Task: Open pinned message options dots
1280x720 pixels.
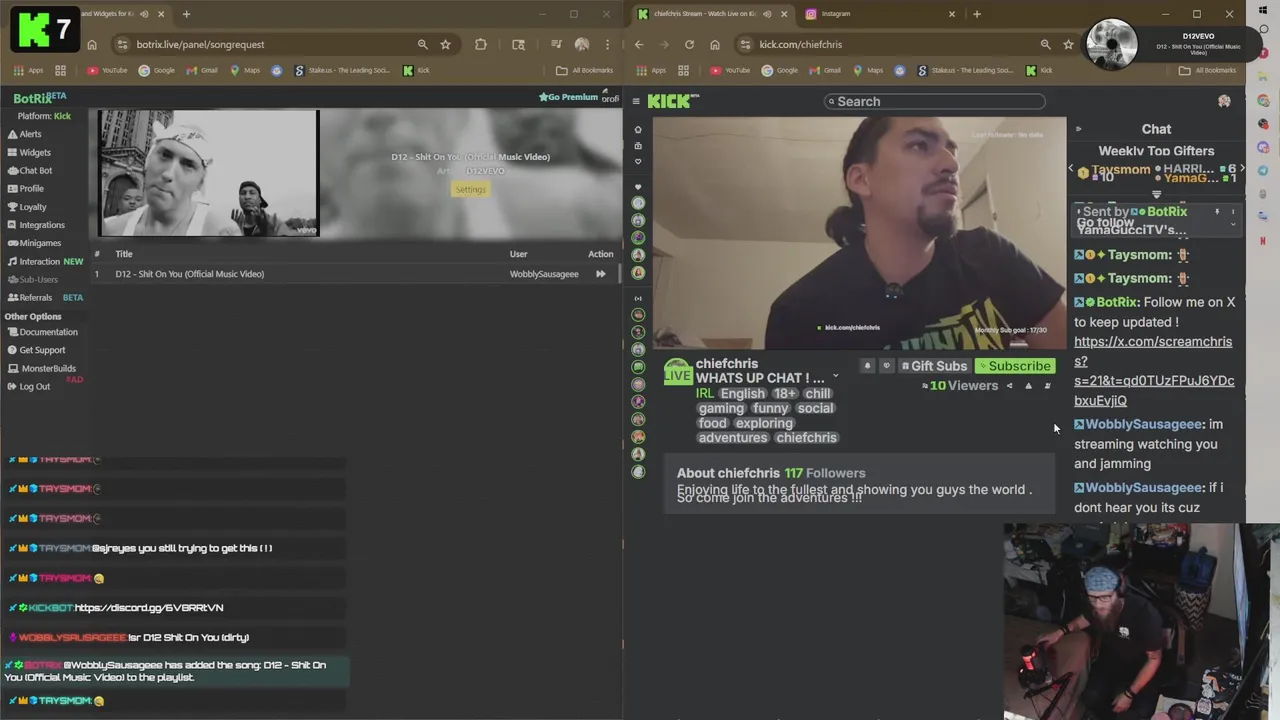Action: click(1232, 212)
